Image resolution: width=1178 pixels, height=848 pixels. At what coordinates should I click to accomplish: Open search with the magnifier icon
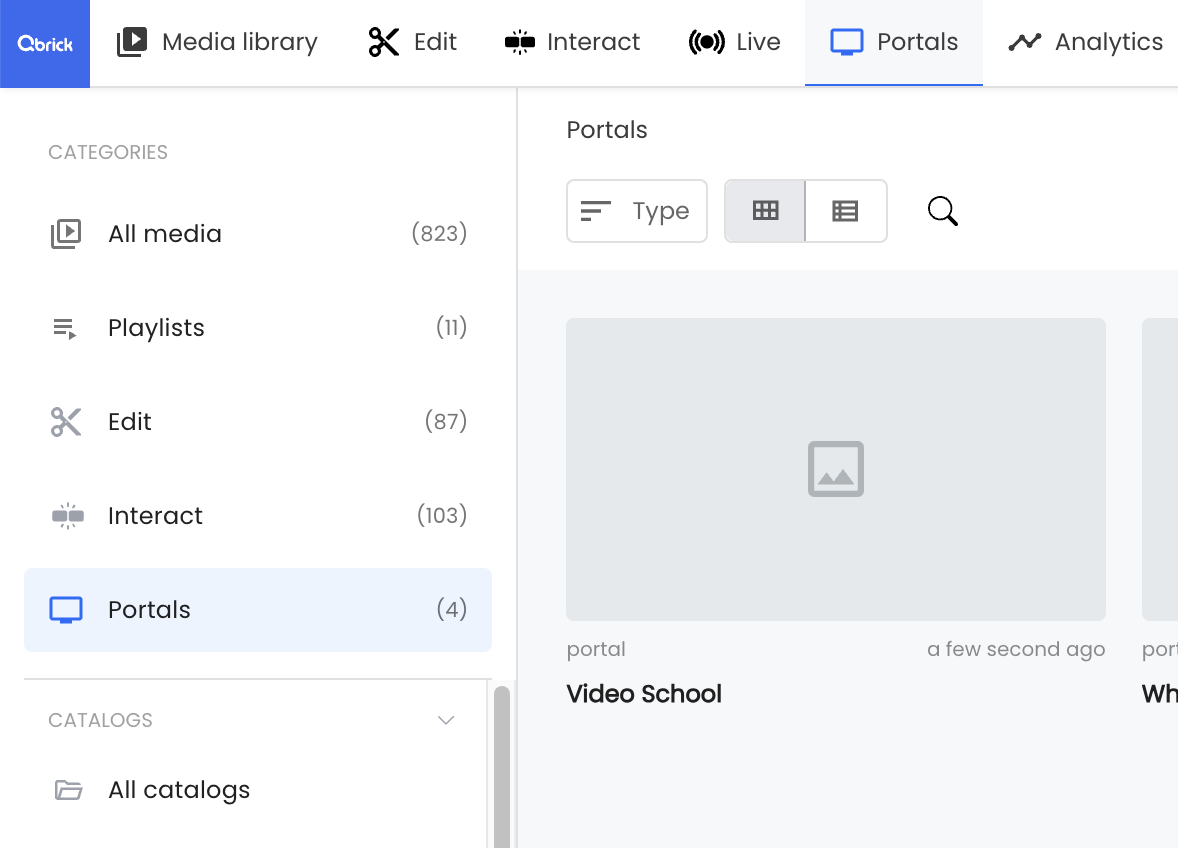point(942,211)
